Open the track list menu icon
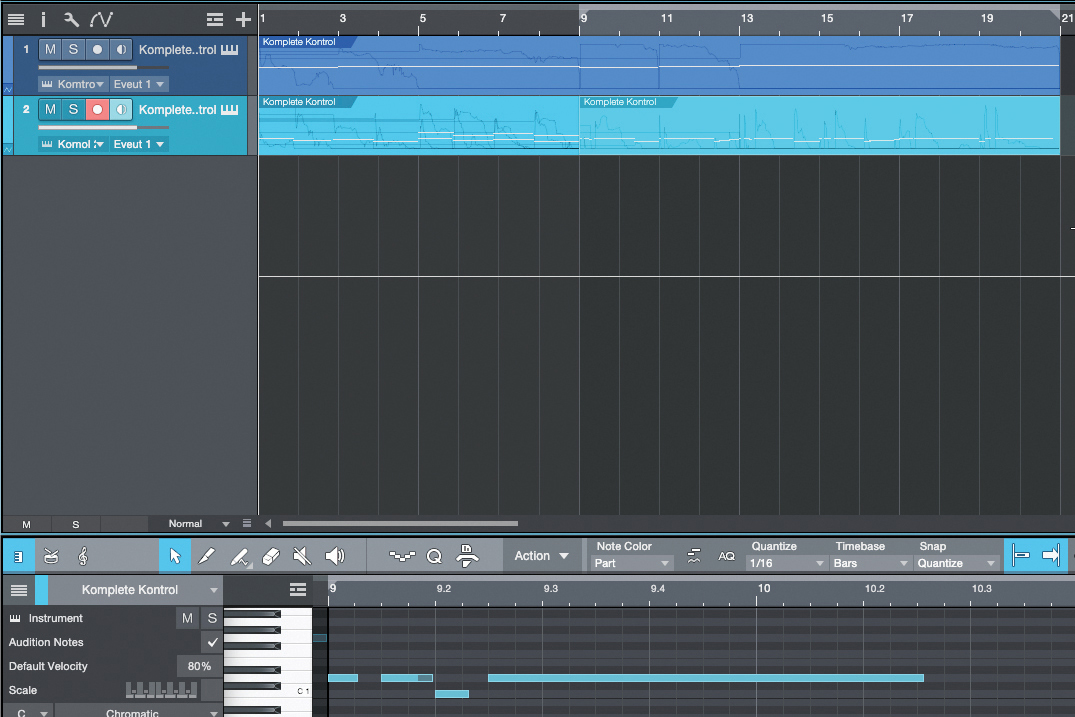 16,20
